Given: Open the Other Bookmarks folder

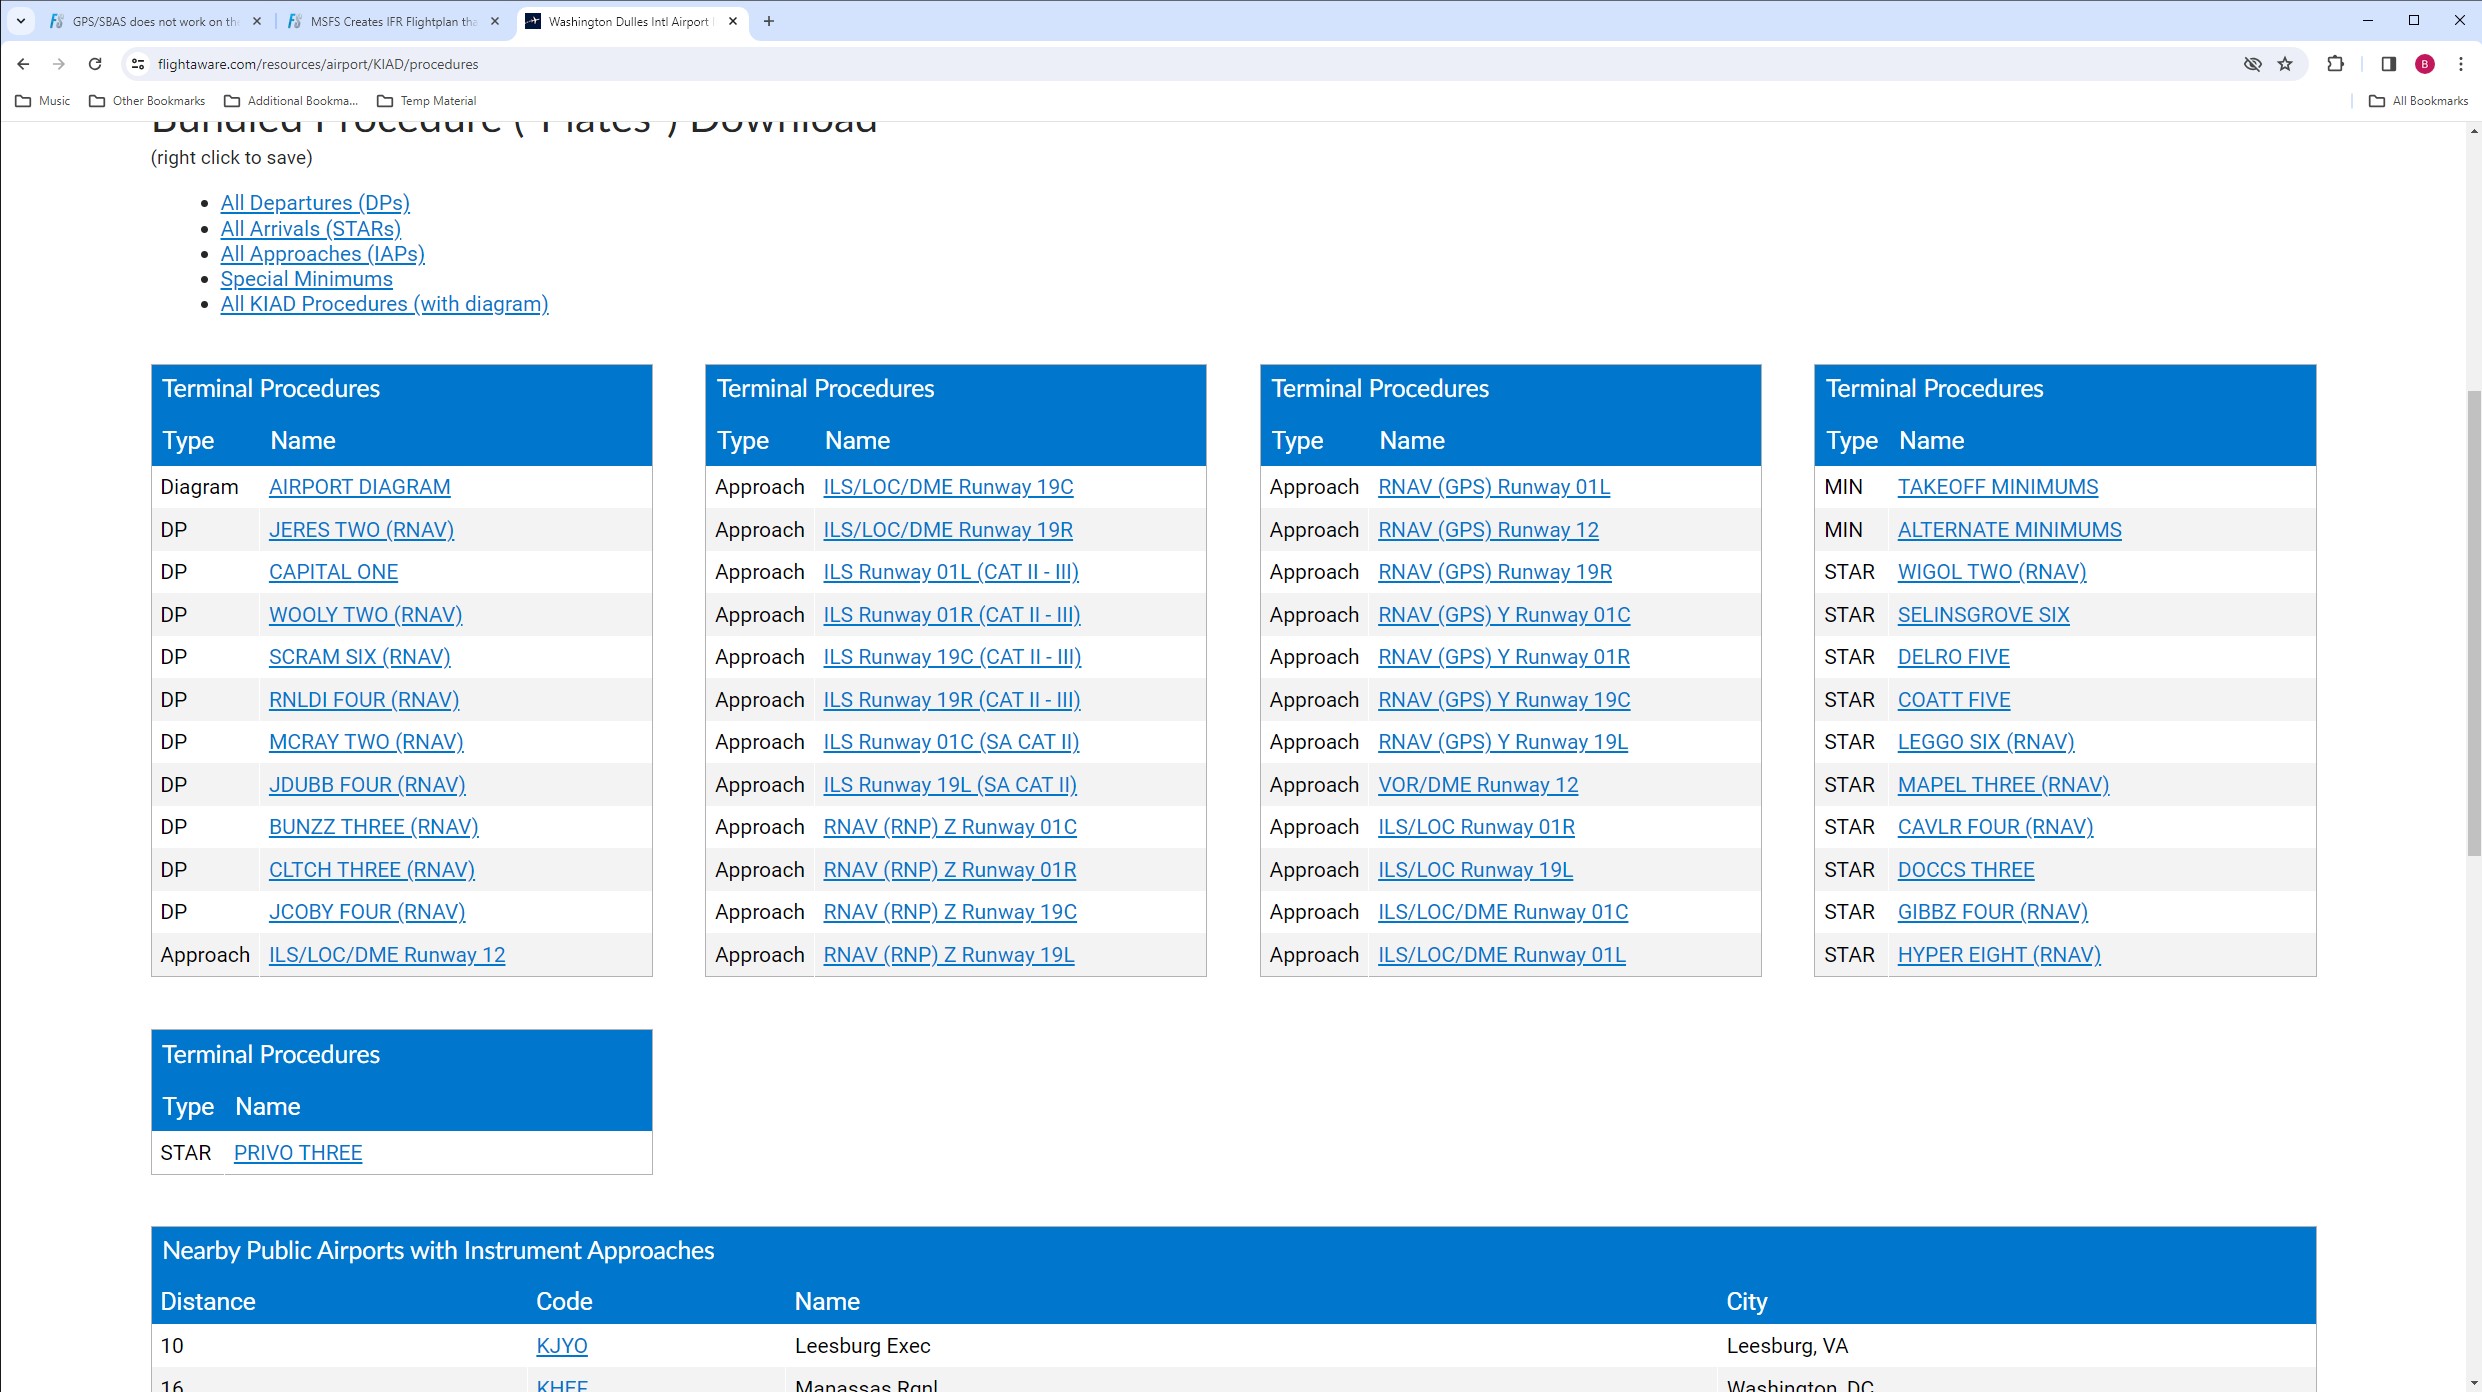Looking at the screenshot, I should 147,101.
